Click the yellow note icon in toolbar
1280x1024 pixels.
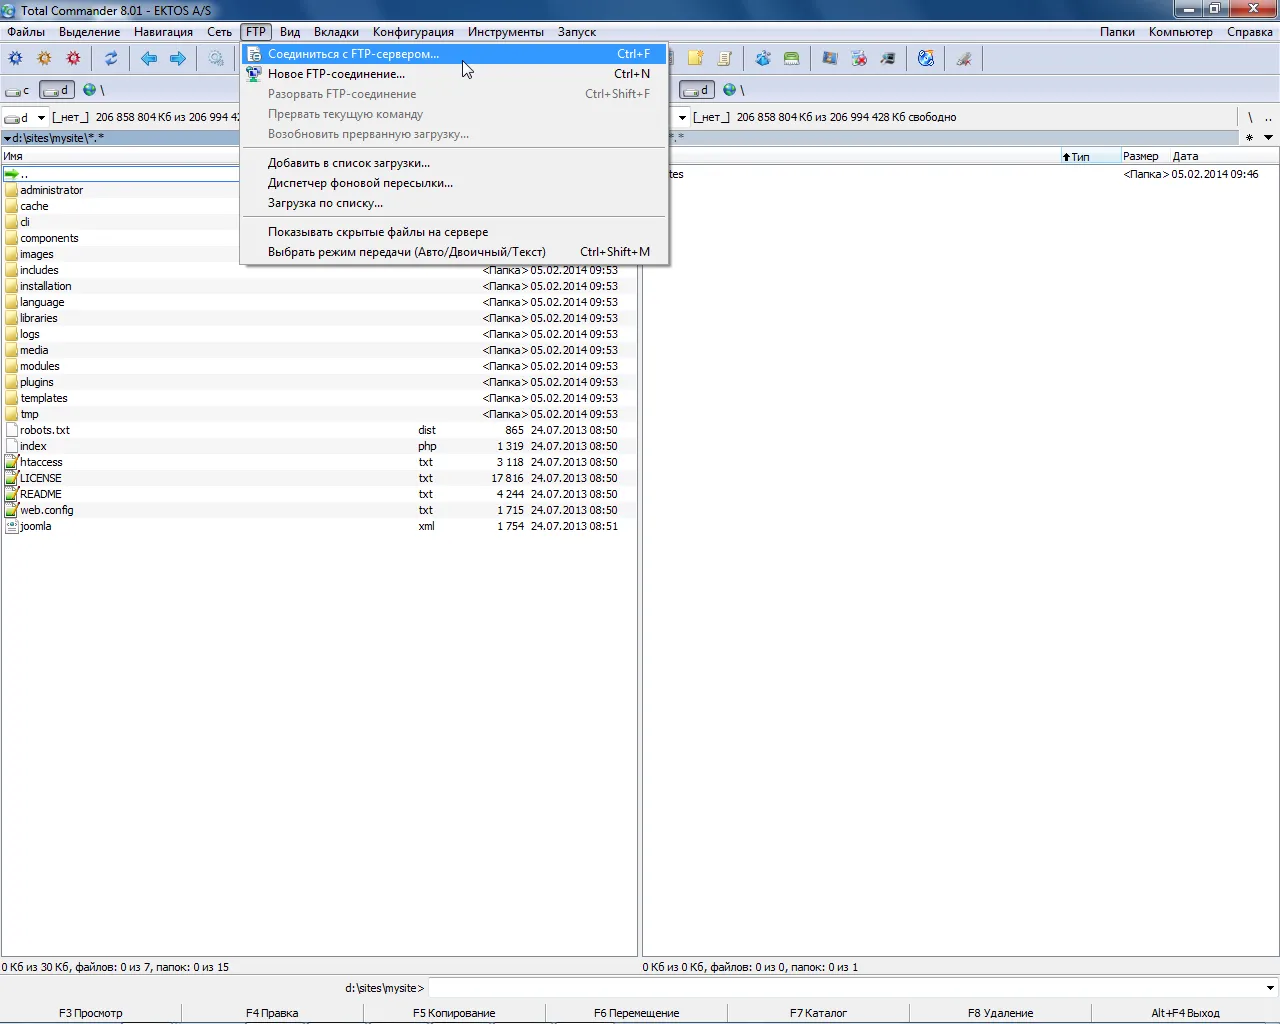(x=696, y=59)
